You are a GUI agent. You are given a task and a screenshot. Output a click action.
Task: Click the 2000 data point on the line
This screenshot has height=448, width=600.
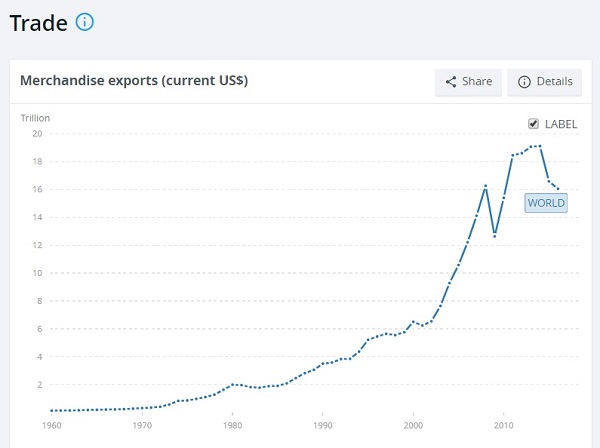413,322
